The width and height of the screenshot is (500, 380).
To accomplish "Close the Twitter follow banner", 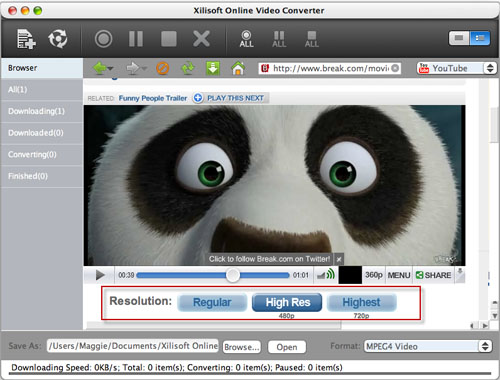I will [x=339, y=259].
